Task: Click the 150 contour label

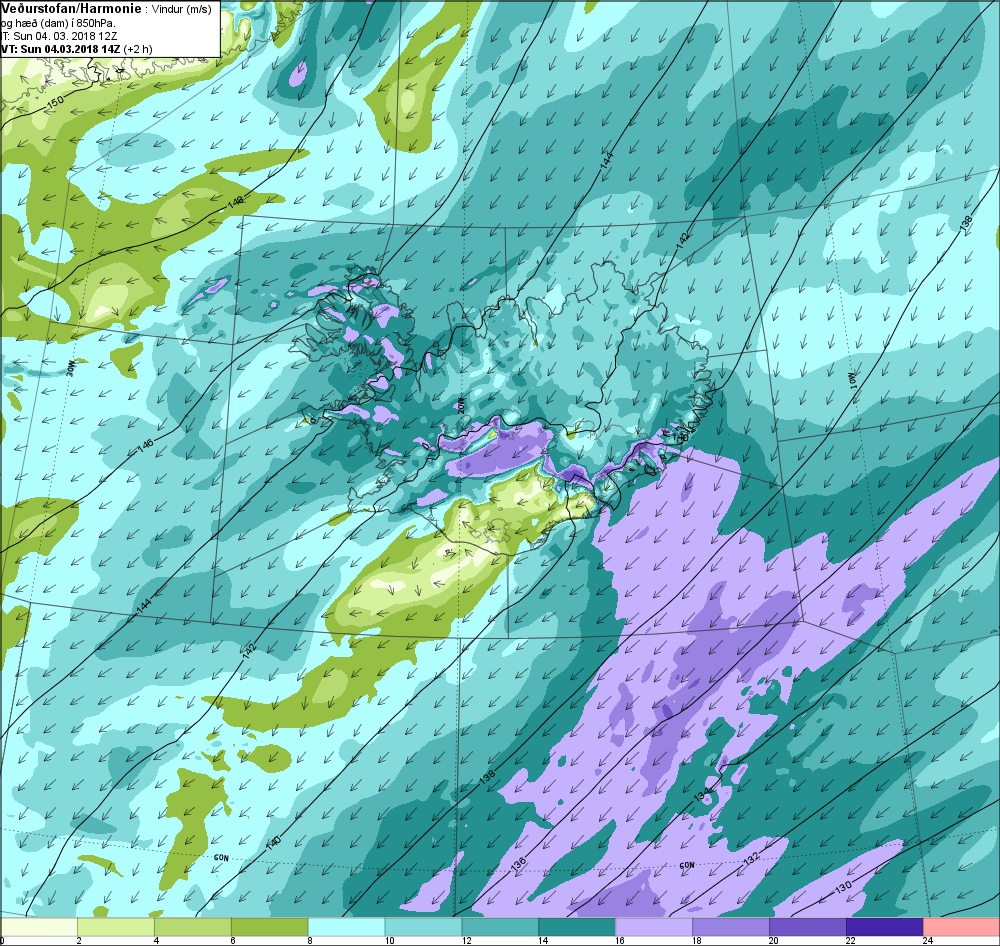Action: click(x=57, y=101)
